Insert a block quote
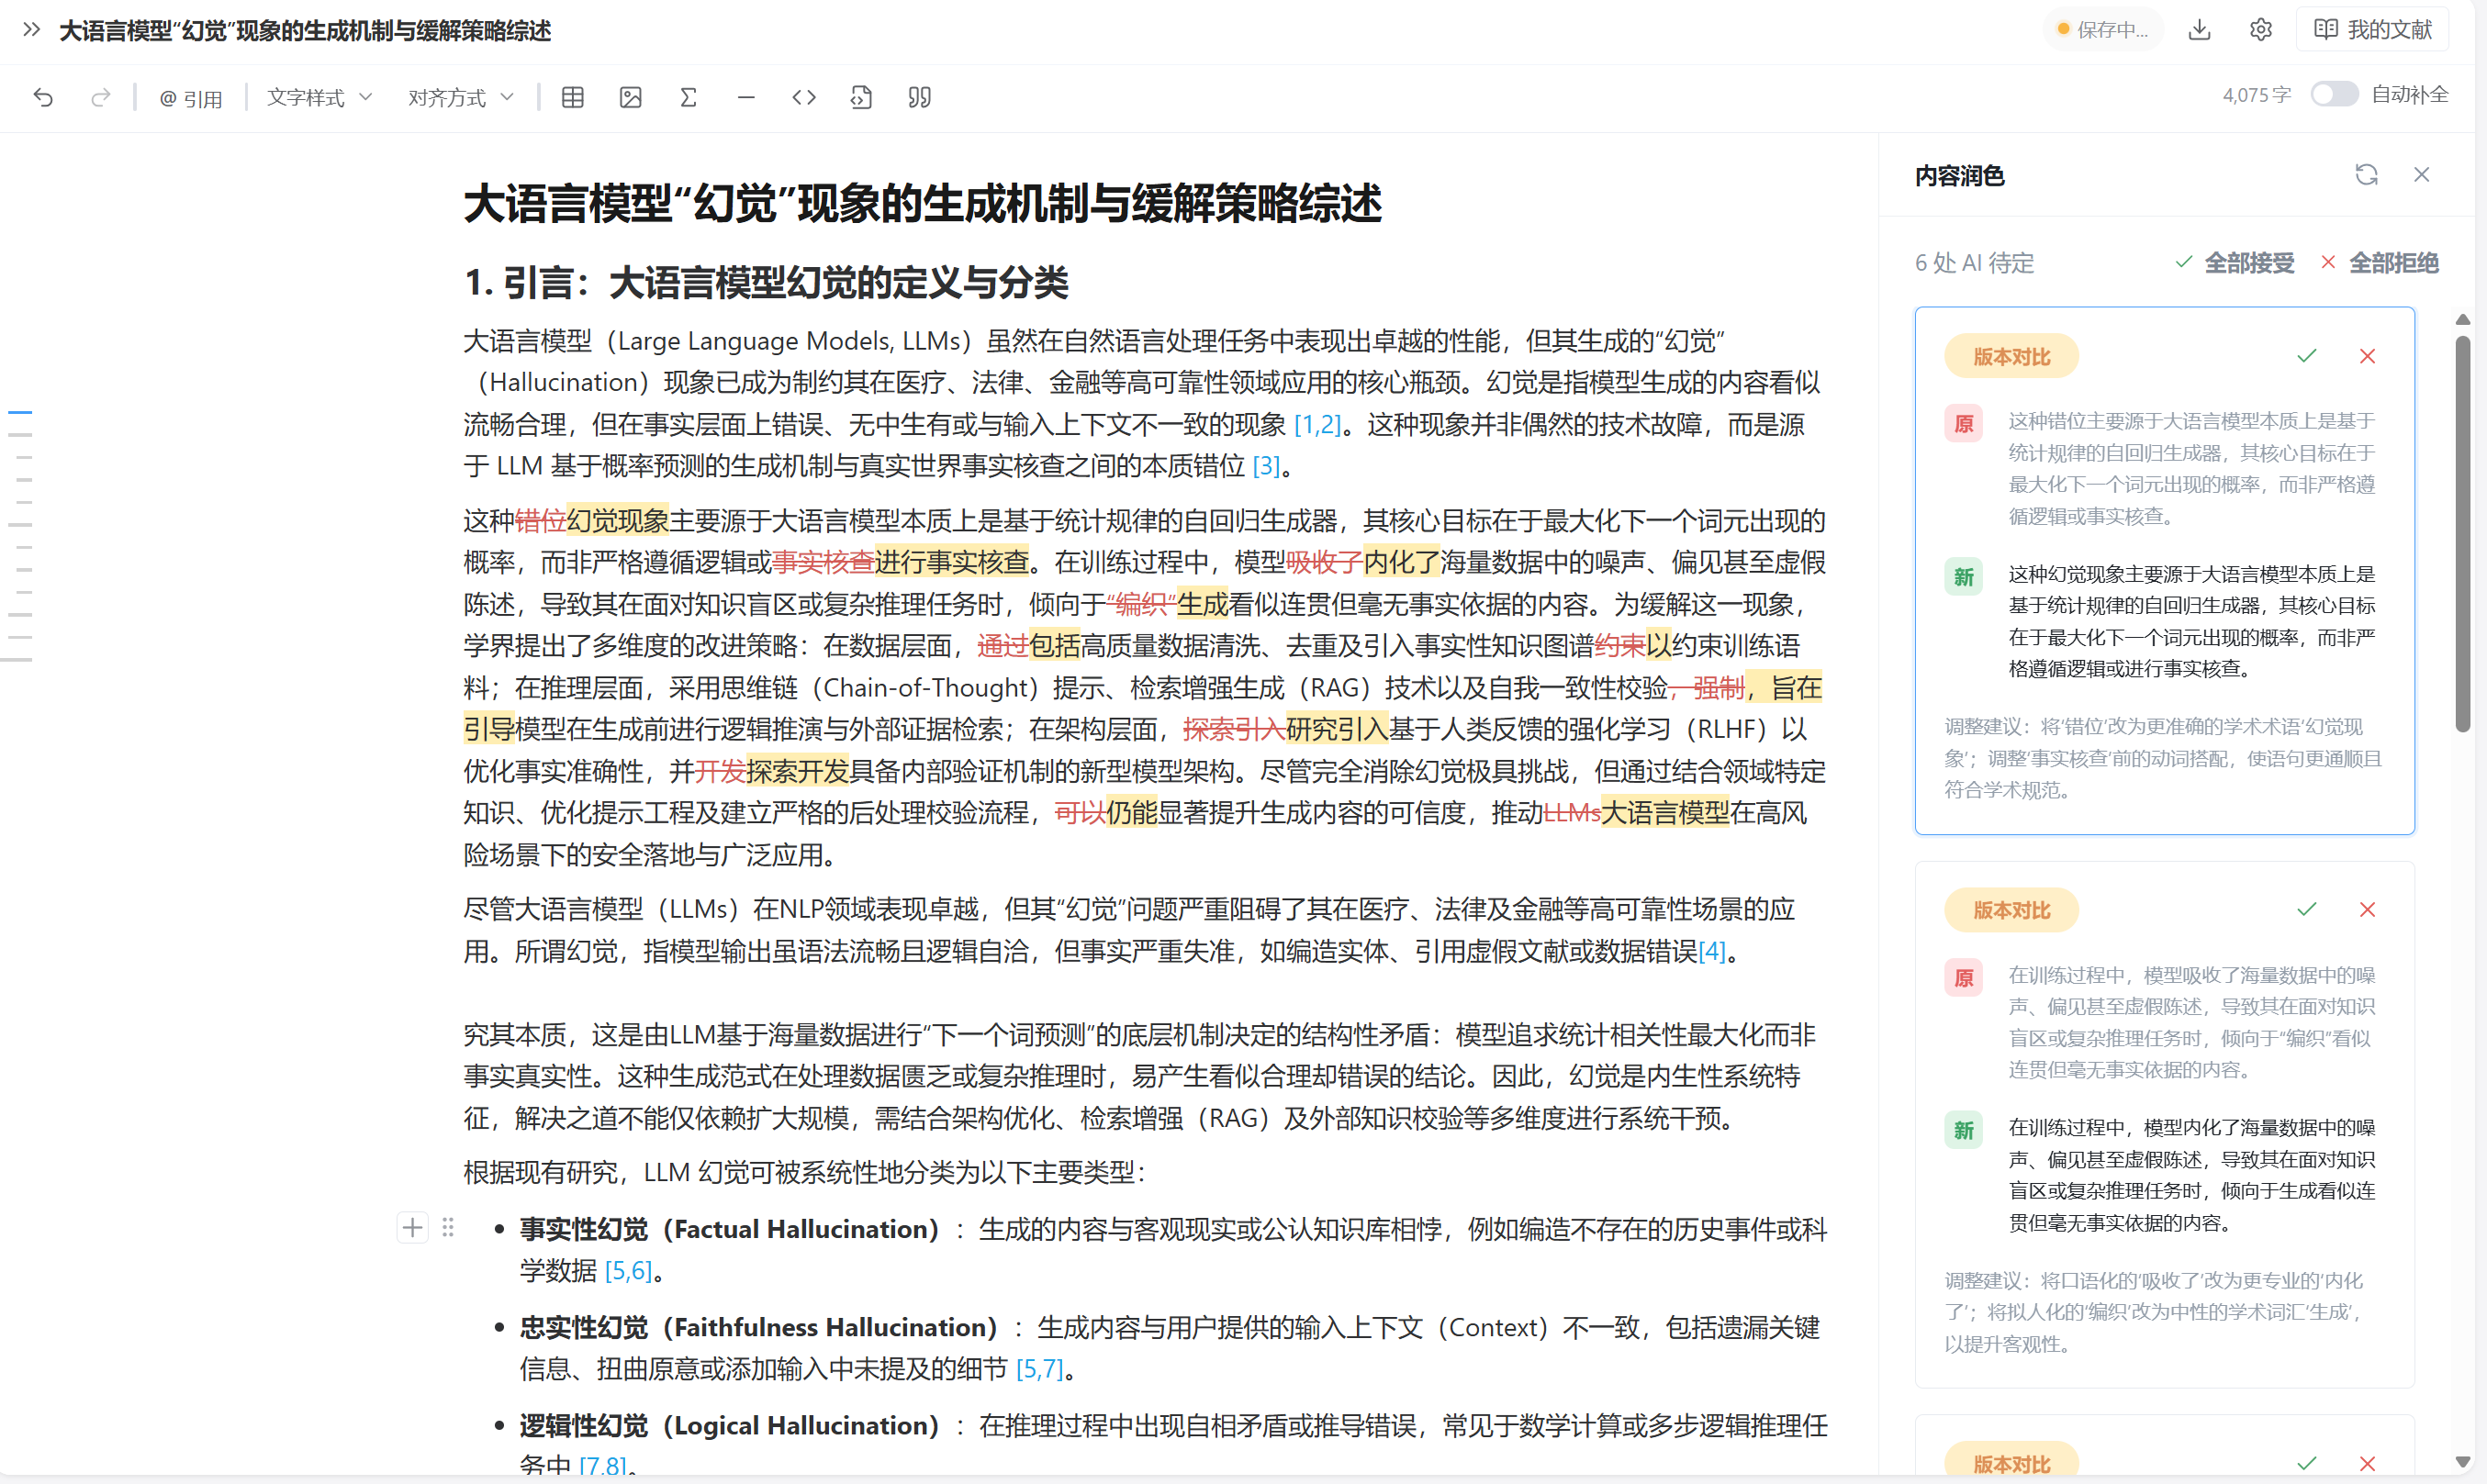The image size is (2487, 1484). 920,97
